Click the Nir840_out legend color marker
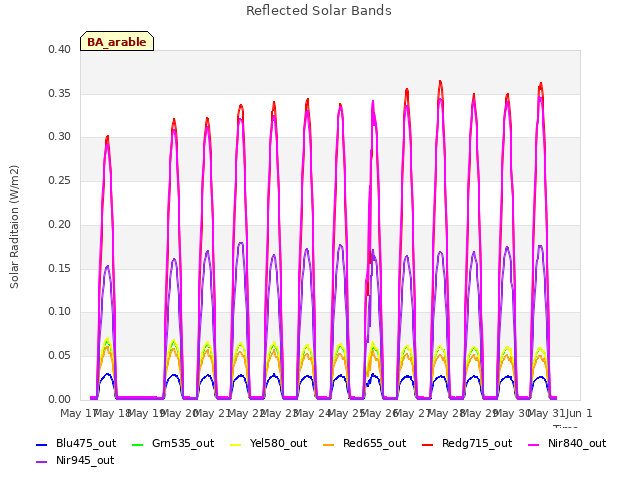The image size is (640, 480). coord(533,444)
